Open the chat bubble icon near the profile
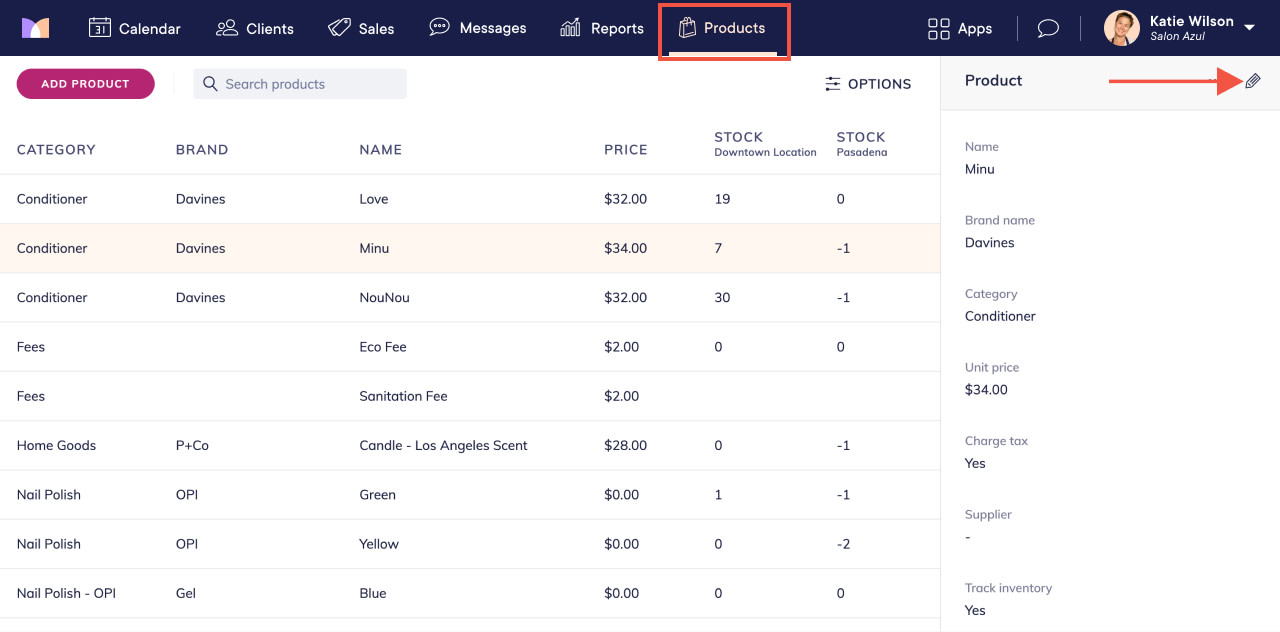The width and height of the screenshot is (1280, 632). pos(1047,28)
